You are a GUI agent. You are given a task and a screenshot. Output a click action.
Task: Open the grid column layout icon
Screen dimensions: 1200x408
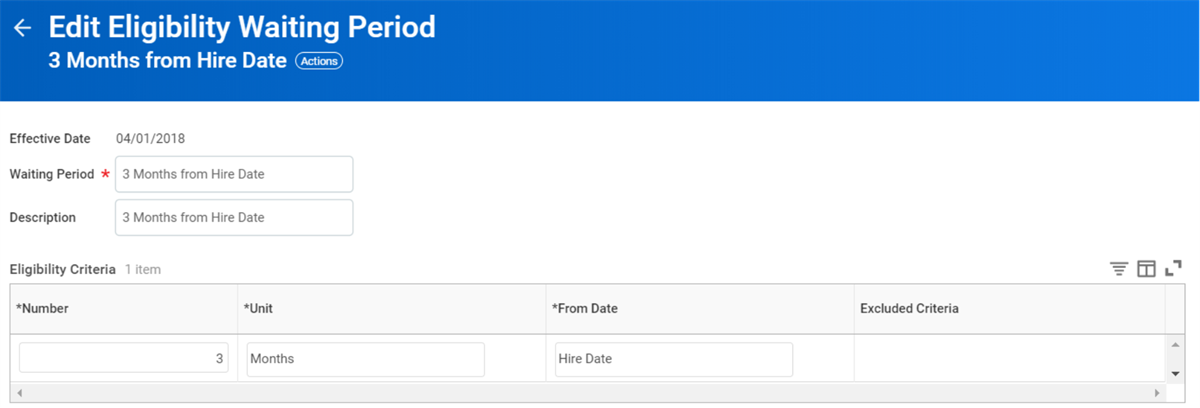pyautogui.click(x=1147, y=269)
